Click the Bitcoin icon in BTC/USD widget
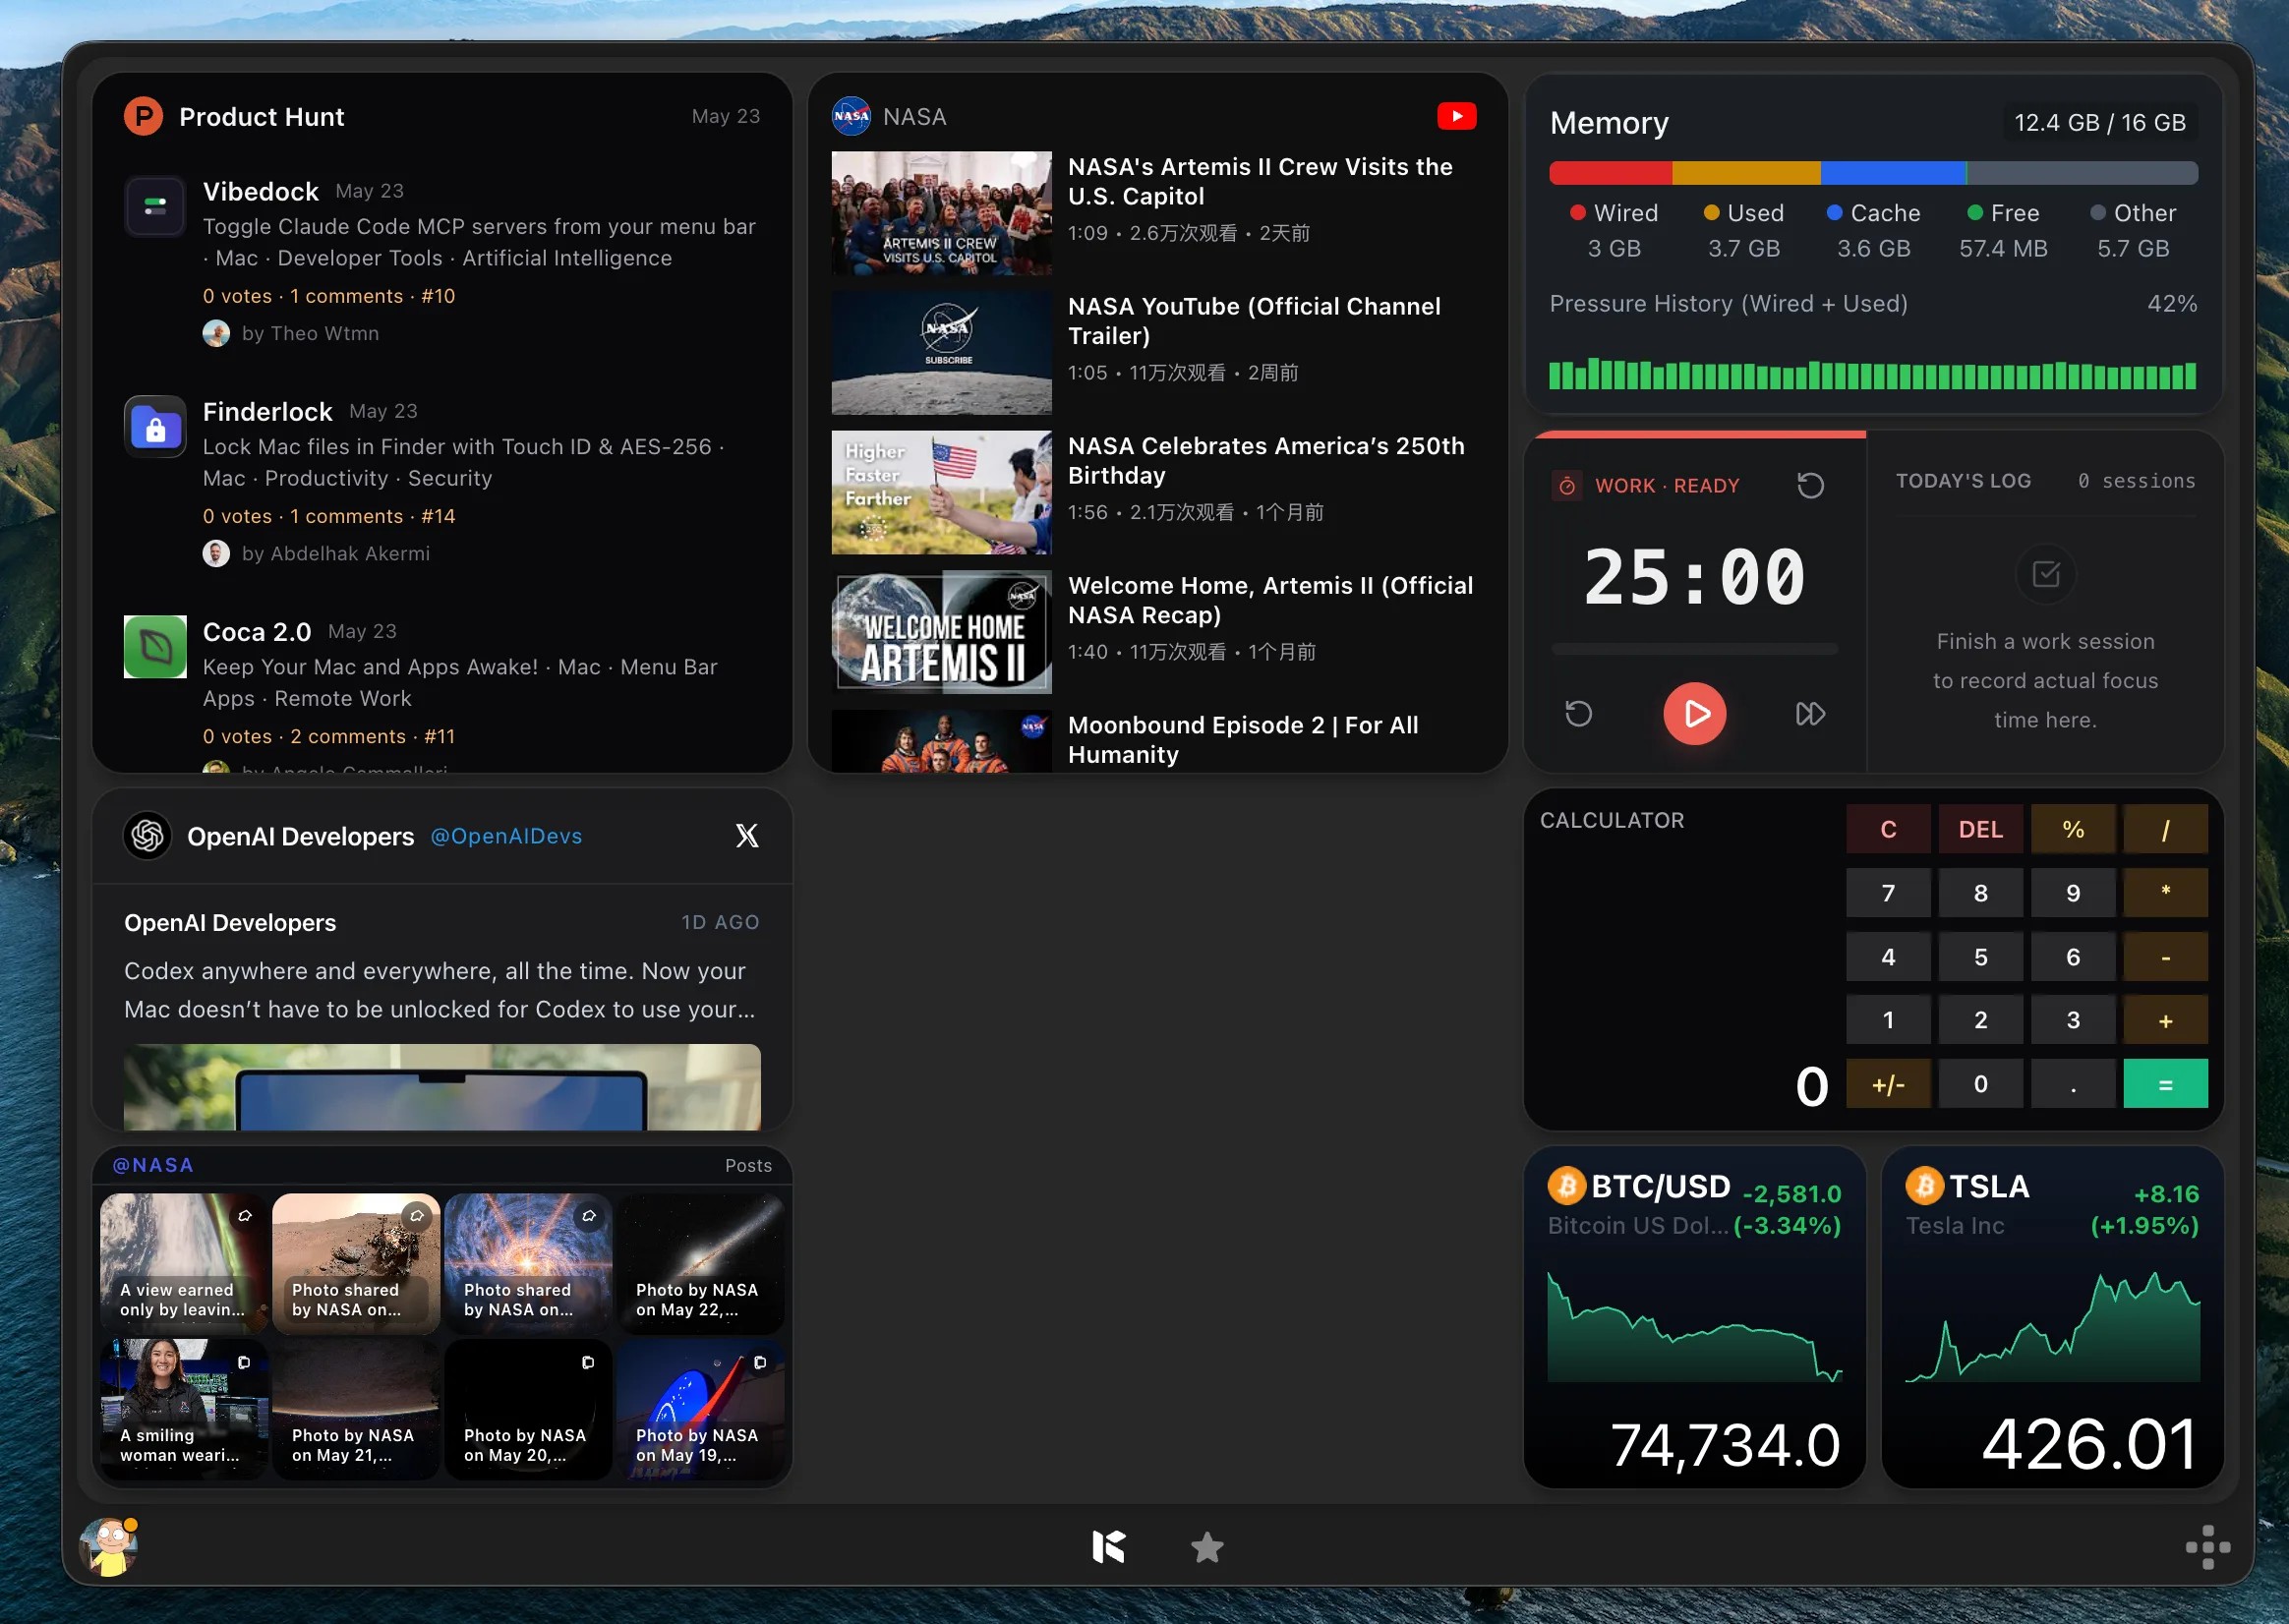Screen dimensions: 2289x1624 tap(1567, 1187)
